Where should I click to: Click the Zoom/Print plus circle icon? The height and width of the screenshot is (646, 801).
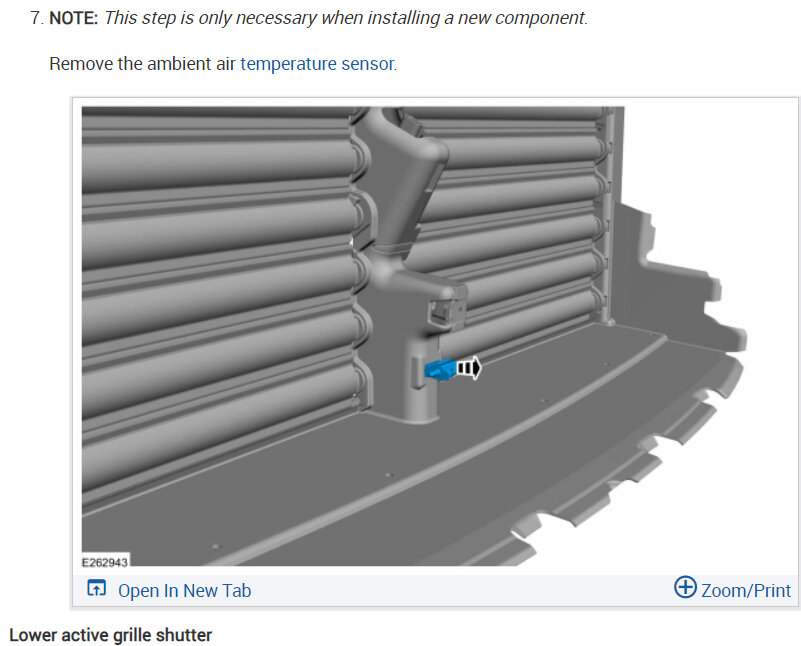685,587
